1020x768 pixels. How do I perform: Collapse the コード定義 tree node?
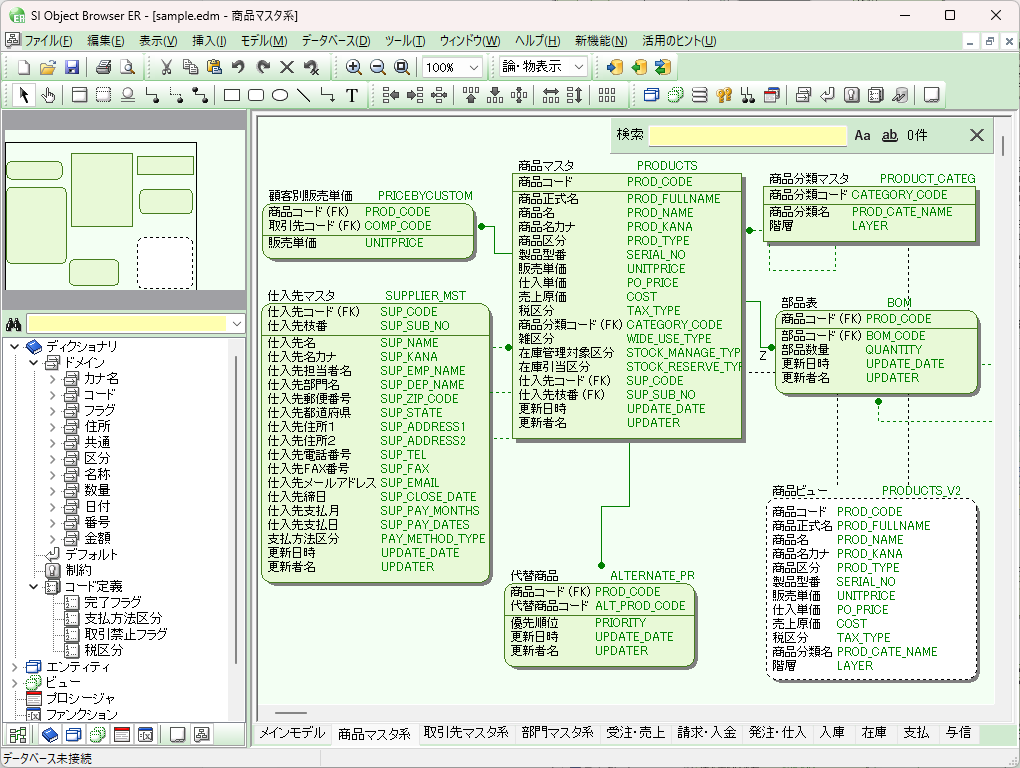(x=34, y=587)
